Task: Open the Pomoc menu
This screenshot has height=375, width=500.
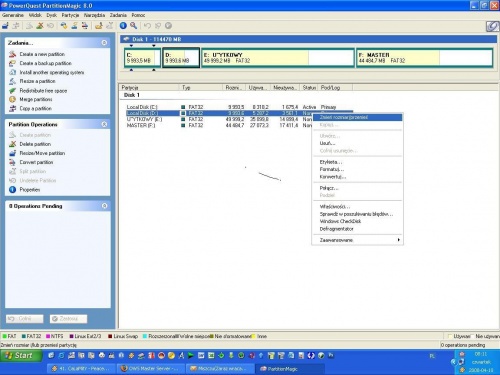Action: coord(138,15)
